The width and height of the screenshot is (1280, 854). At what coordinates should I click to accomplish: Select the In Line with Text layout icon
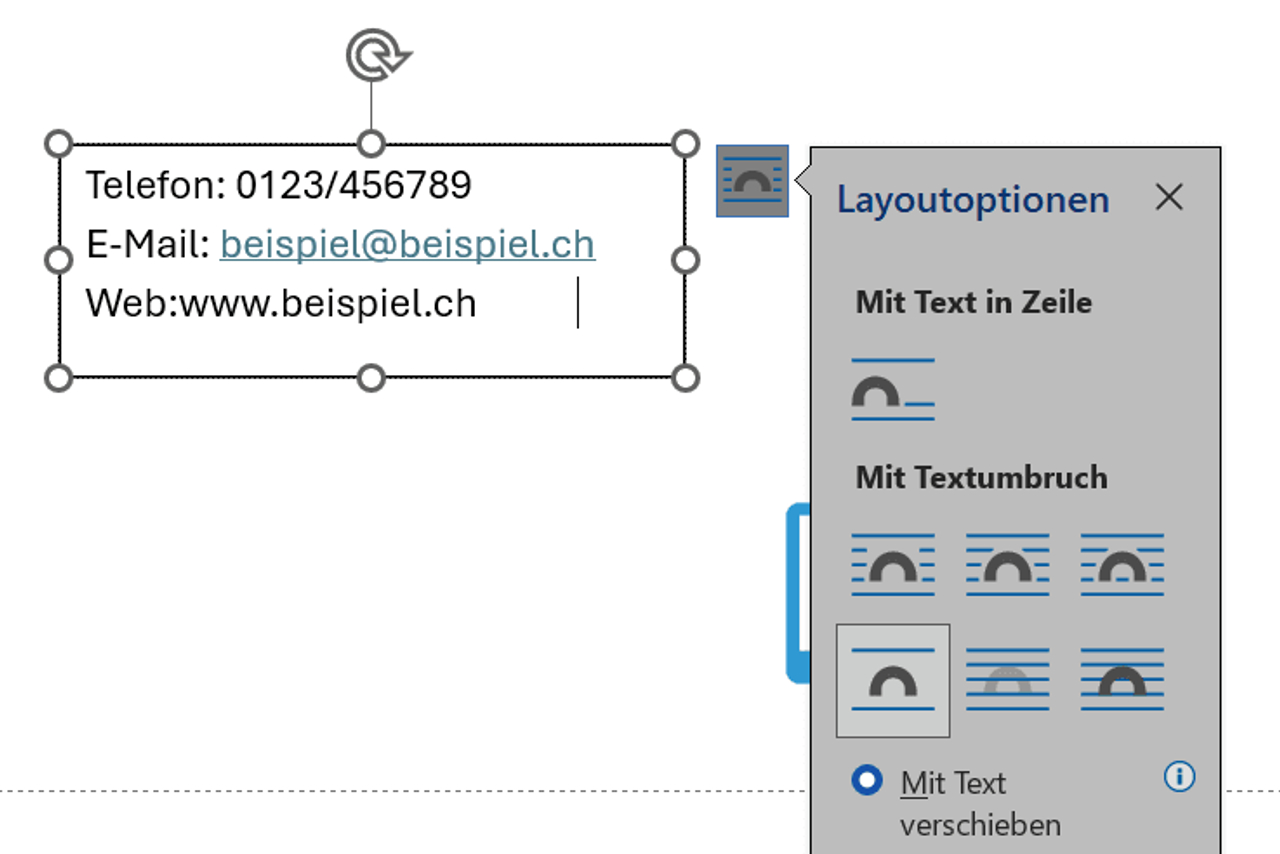(893, 390)
